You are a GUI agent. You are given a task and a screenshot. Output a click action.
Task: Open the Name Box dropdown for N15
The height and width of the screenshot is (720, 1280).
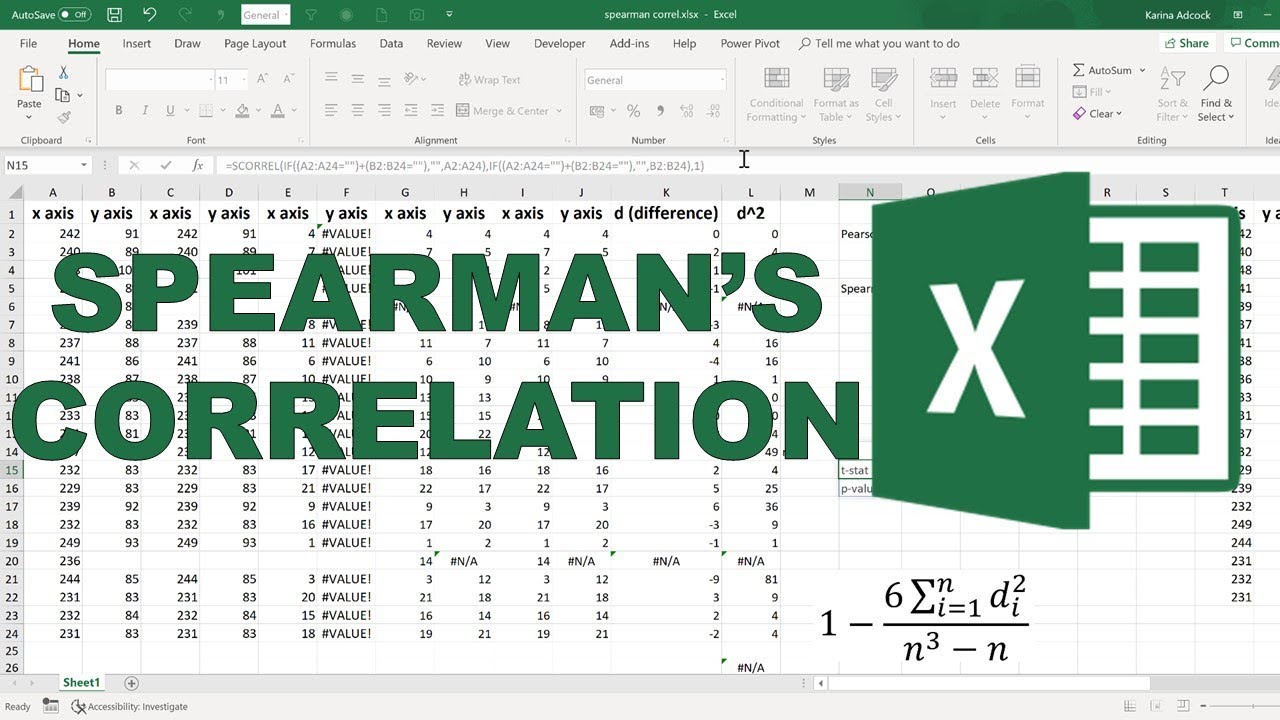click(84, 166)
